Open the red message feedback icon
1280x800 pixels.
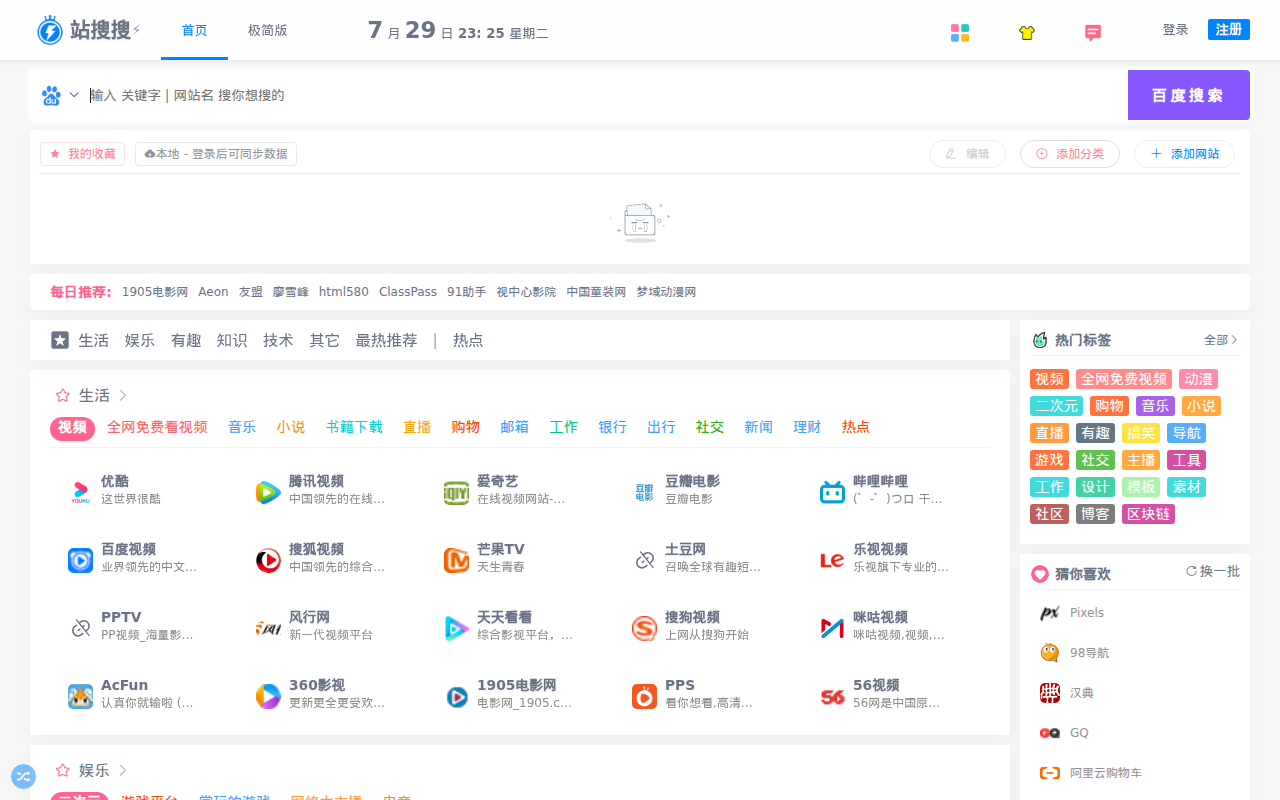(x=1093, y=33)
